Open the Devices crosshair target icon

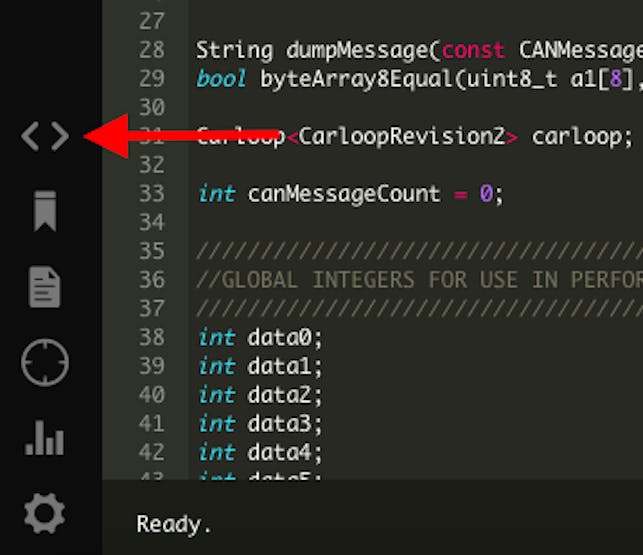pos(45,363)
